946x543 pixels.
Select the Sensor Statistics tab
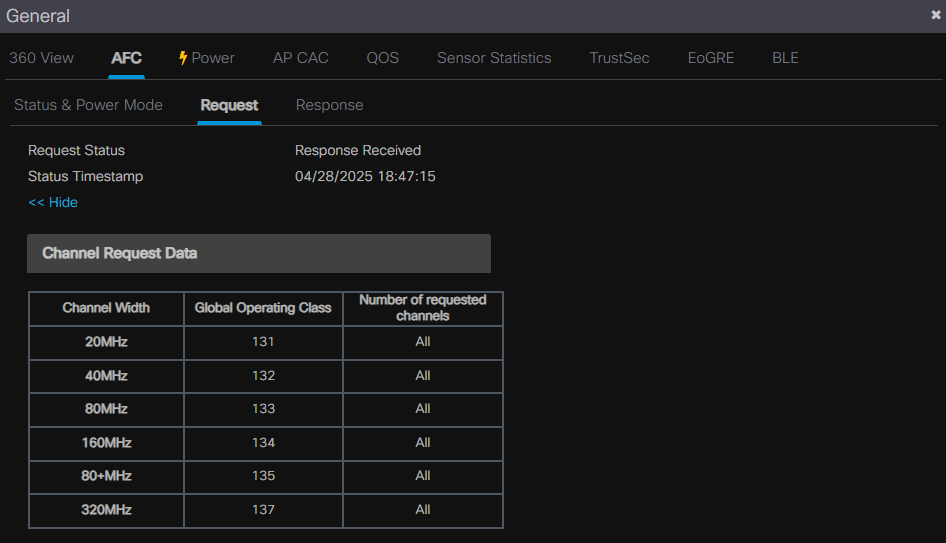click(x=494, y=58)
